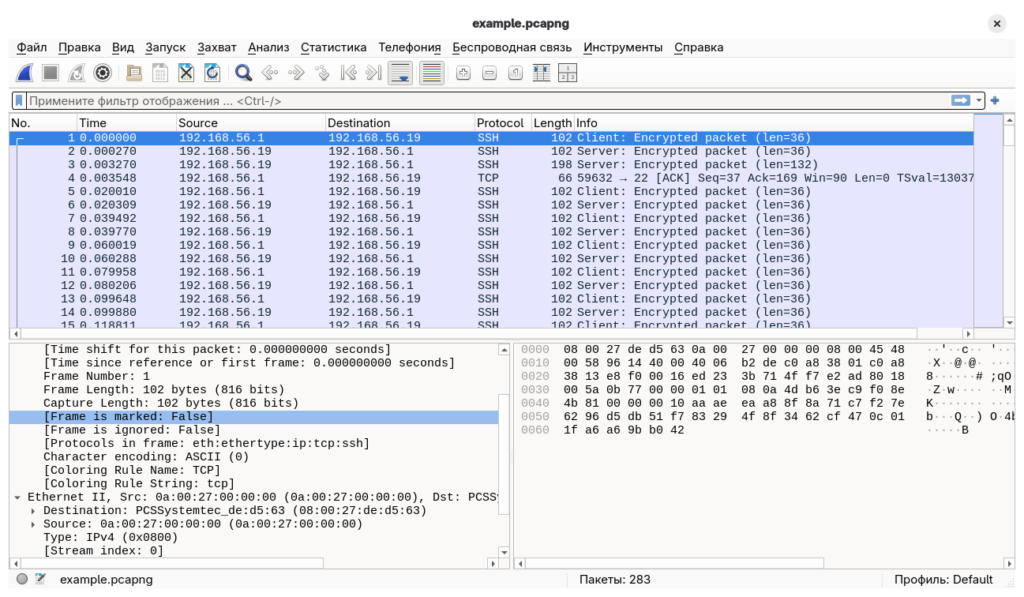Select packet 3 with len=132

[491, 165]
